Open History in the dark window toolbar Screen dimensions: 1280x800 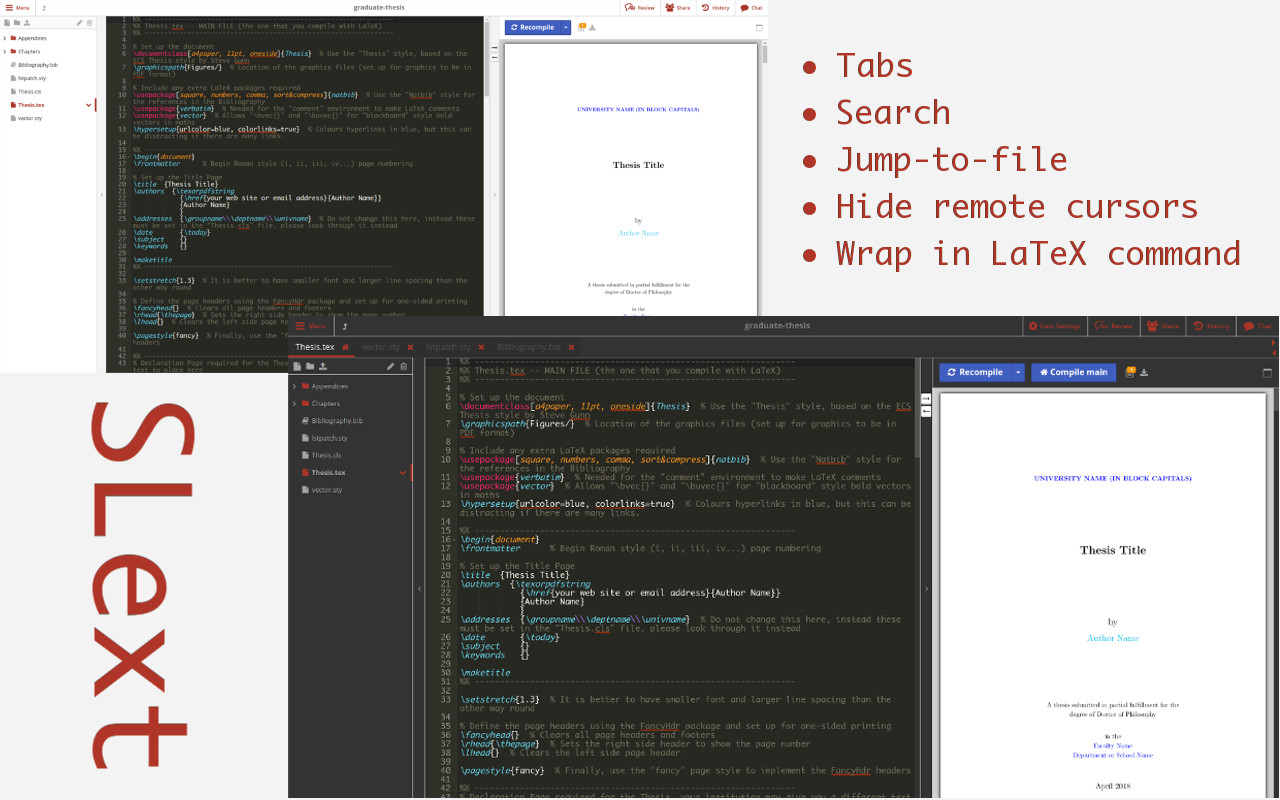1212,326
